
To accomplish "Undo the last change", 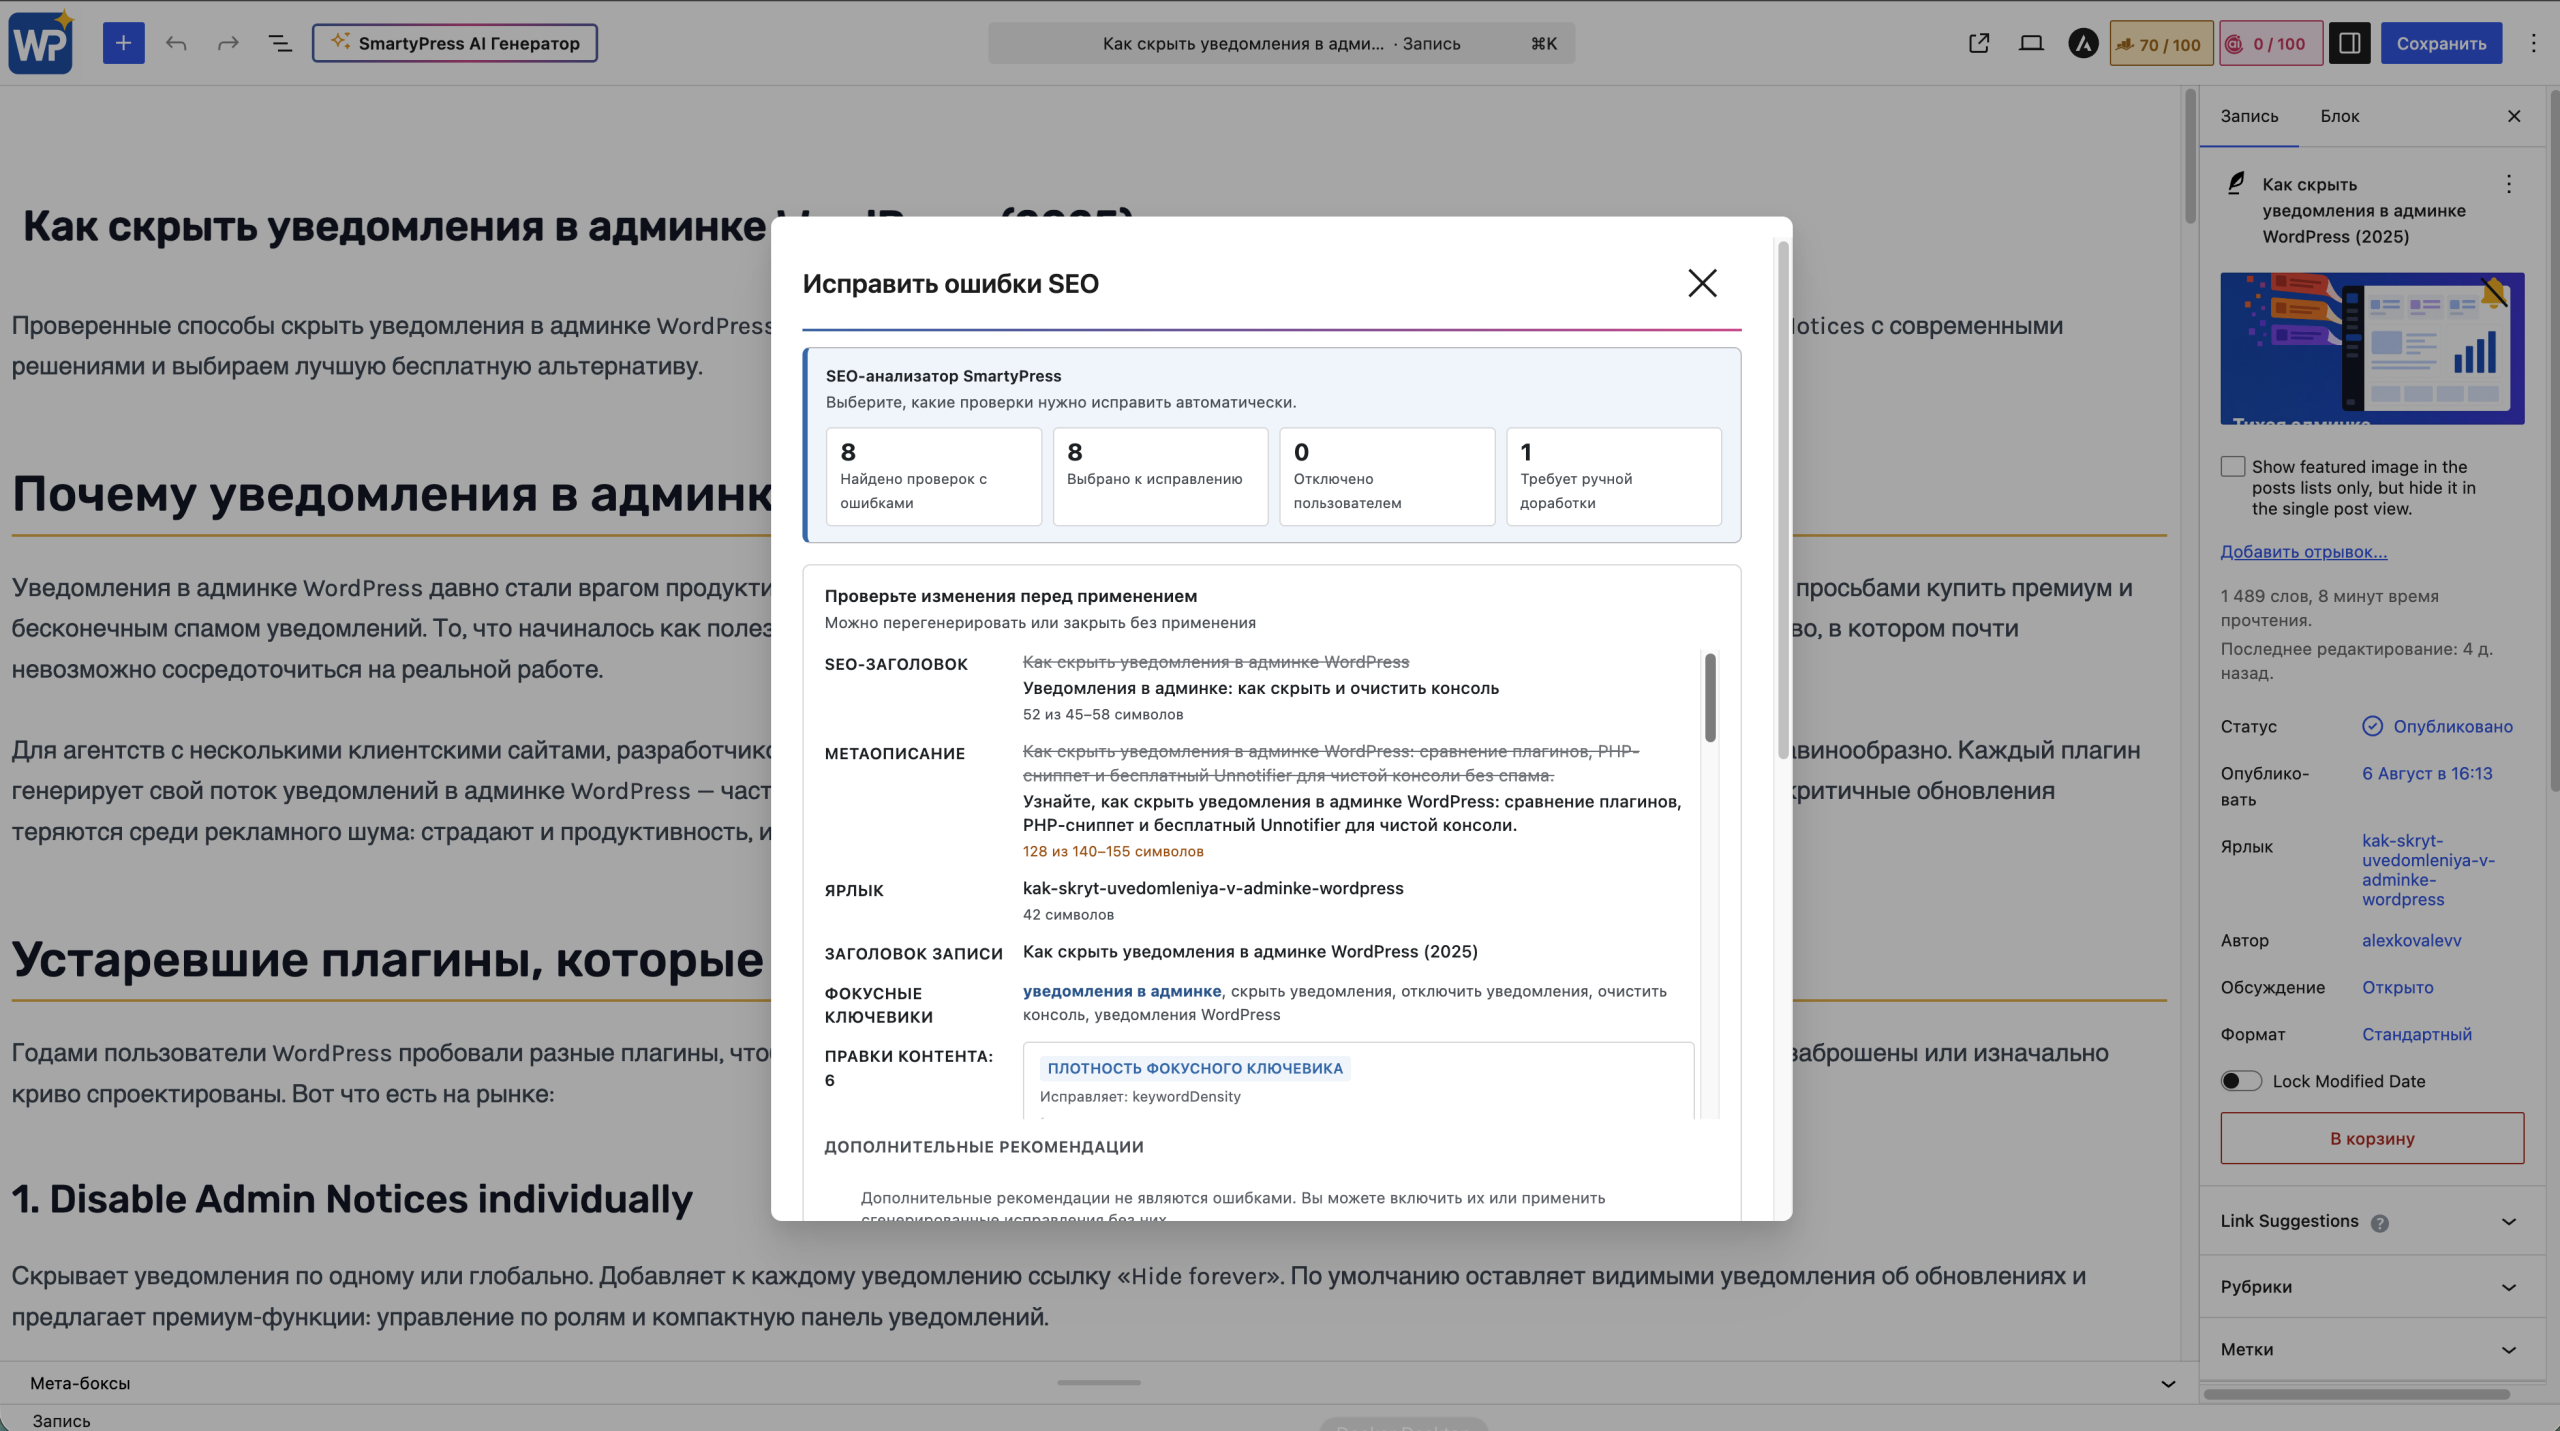I will 176,43.
